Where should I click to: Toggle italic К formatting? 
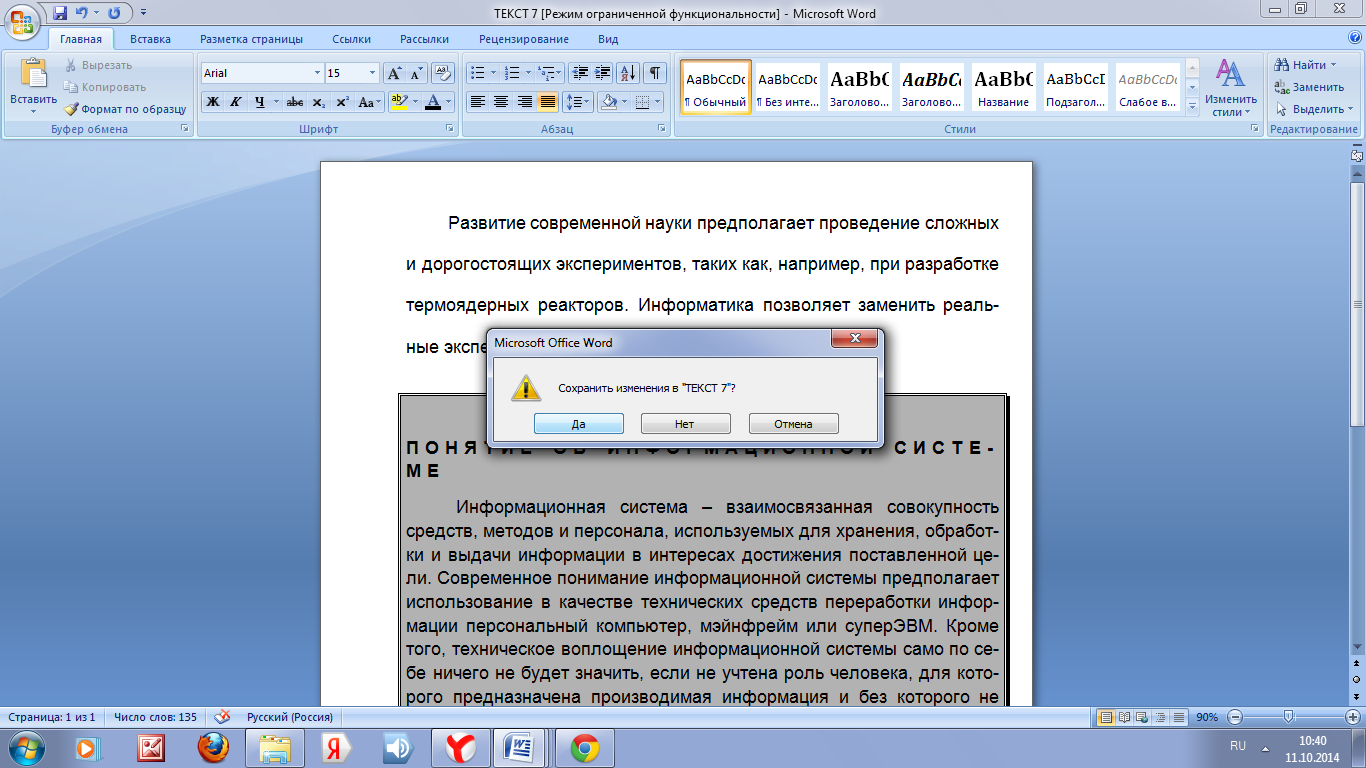pos(236,102)
